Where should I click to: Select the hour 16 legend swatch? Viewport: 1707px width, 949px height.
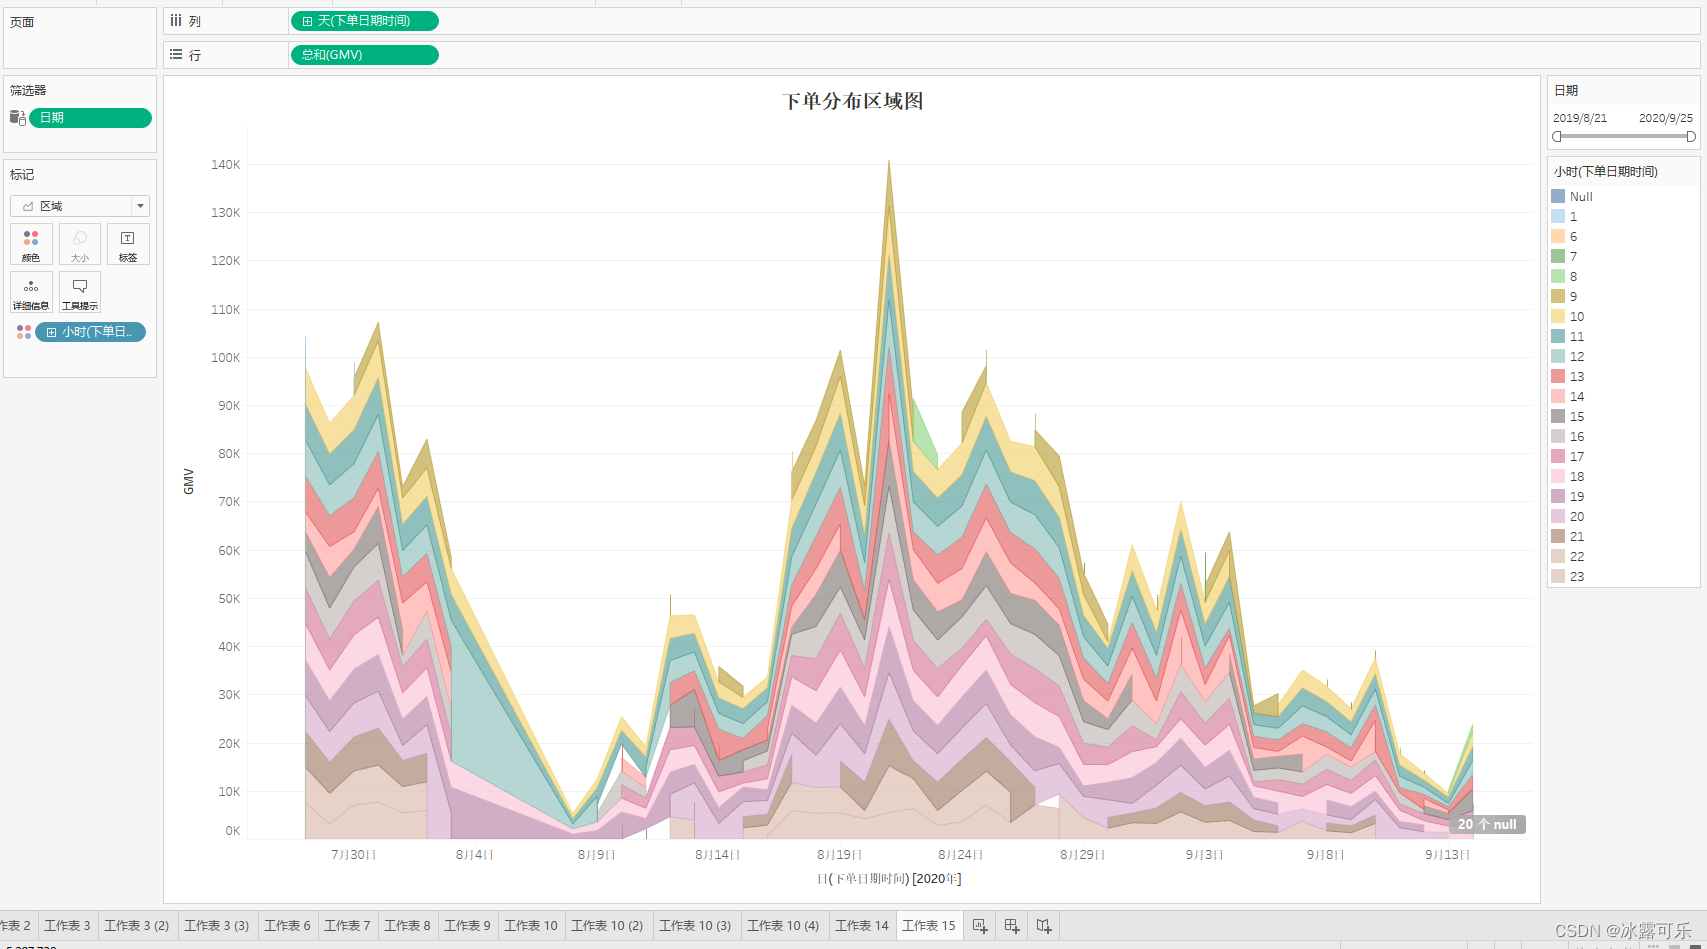point(1558,436)
